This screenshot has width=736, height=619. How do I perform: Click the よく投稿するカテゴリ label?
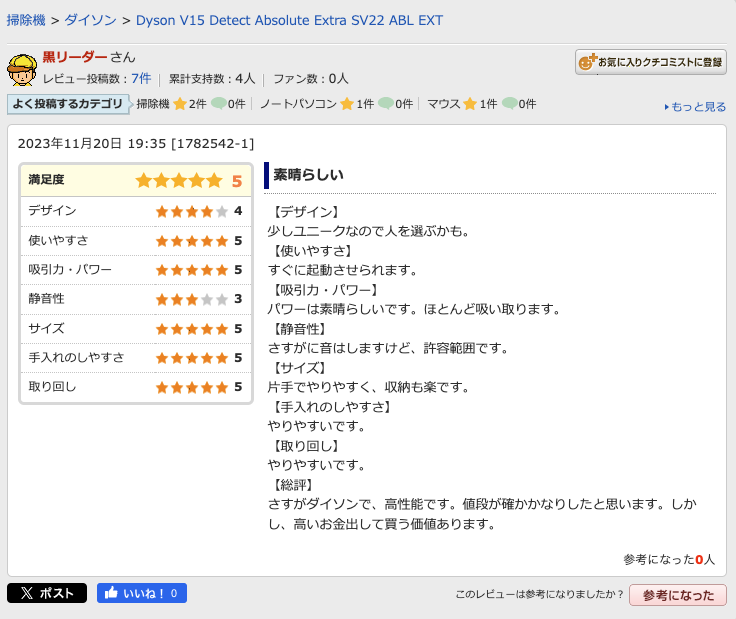coord(68,104)
